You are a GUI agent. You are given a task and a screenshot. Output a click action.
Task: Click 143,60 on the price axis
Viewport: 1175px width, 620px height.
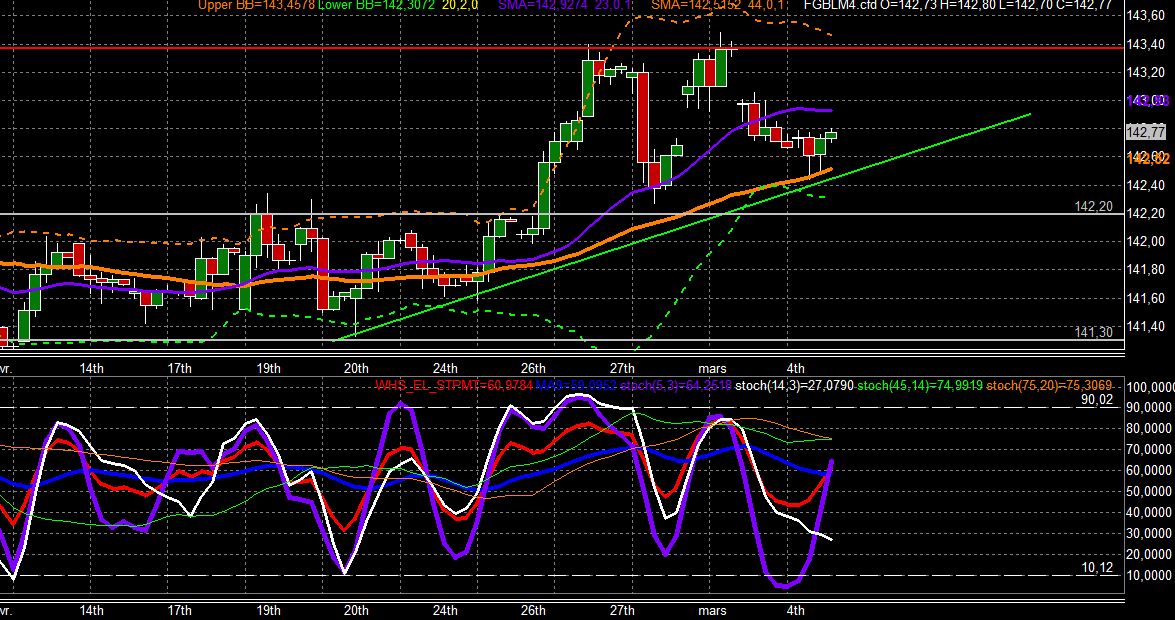1146,16
